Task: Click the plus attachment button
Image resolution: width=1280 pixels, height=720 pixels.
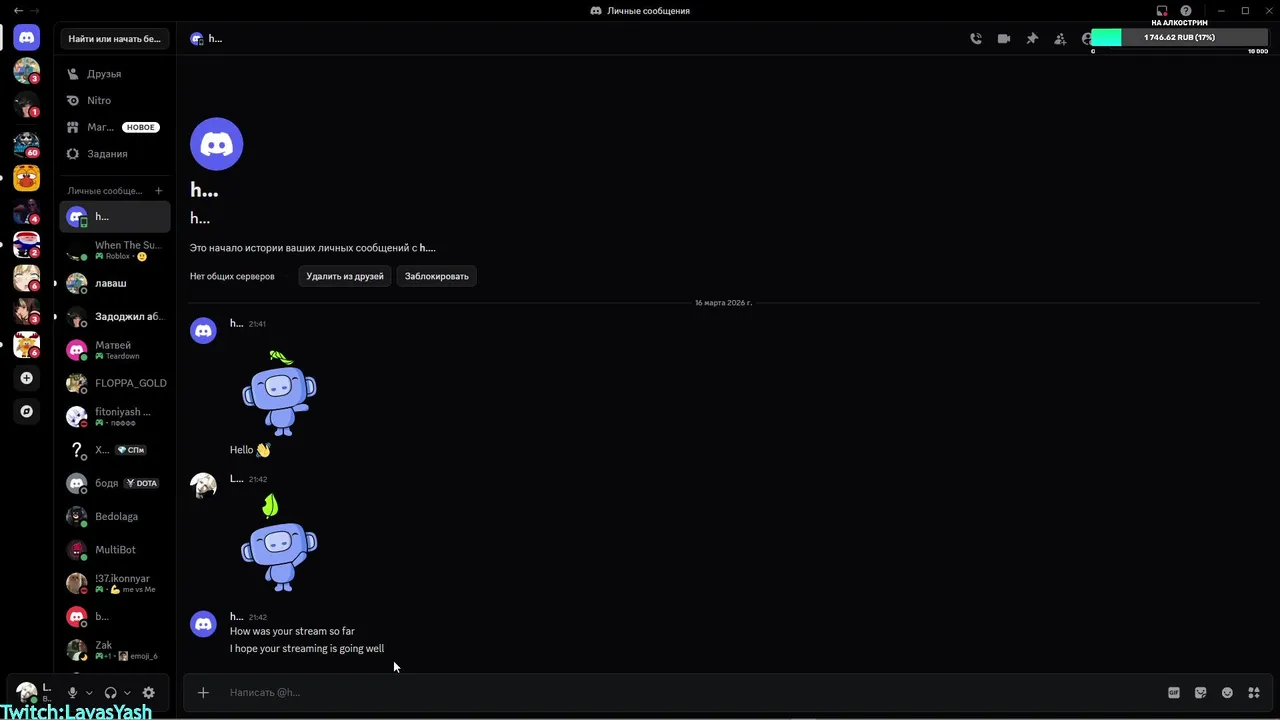Action: [203, 692]
